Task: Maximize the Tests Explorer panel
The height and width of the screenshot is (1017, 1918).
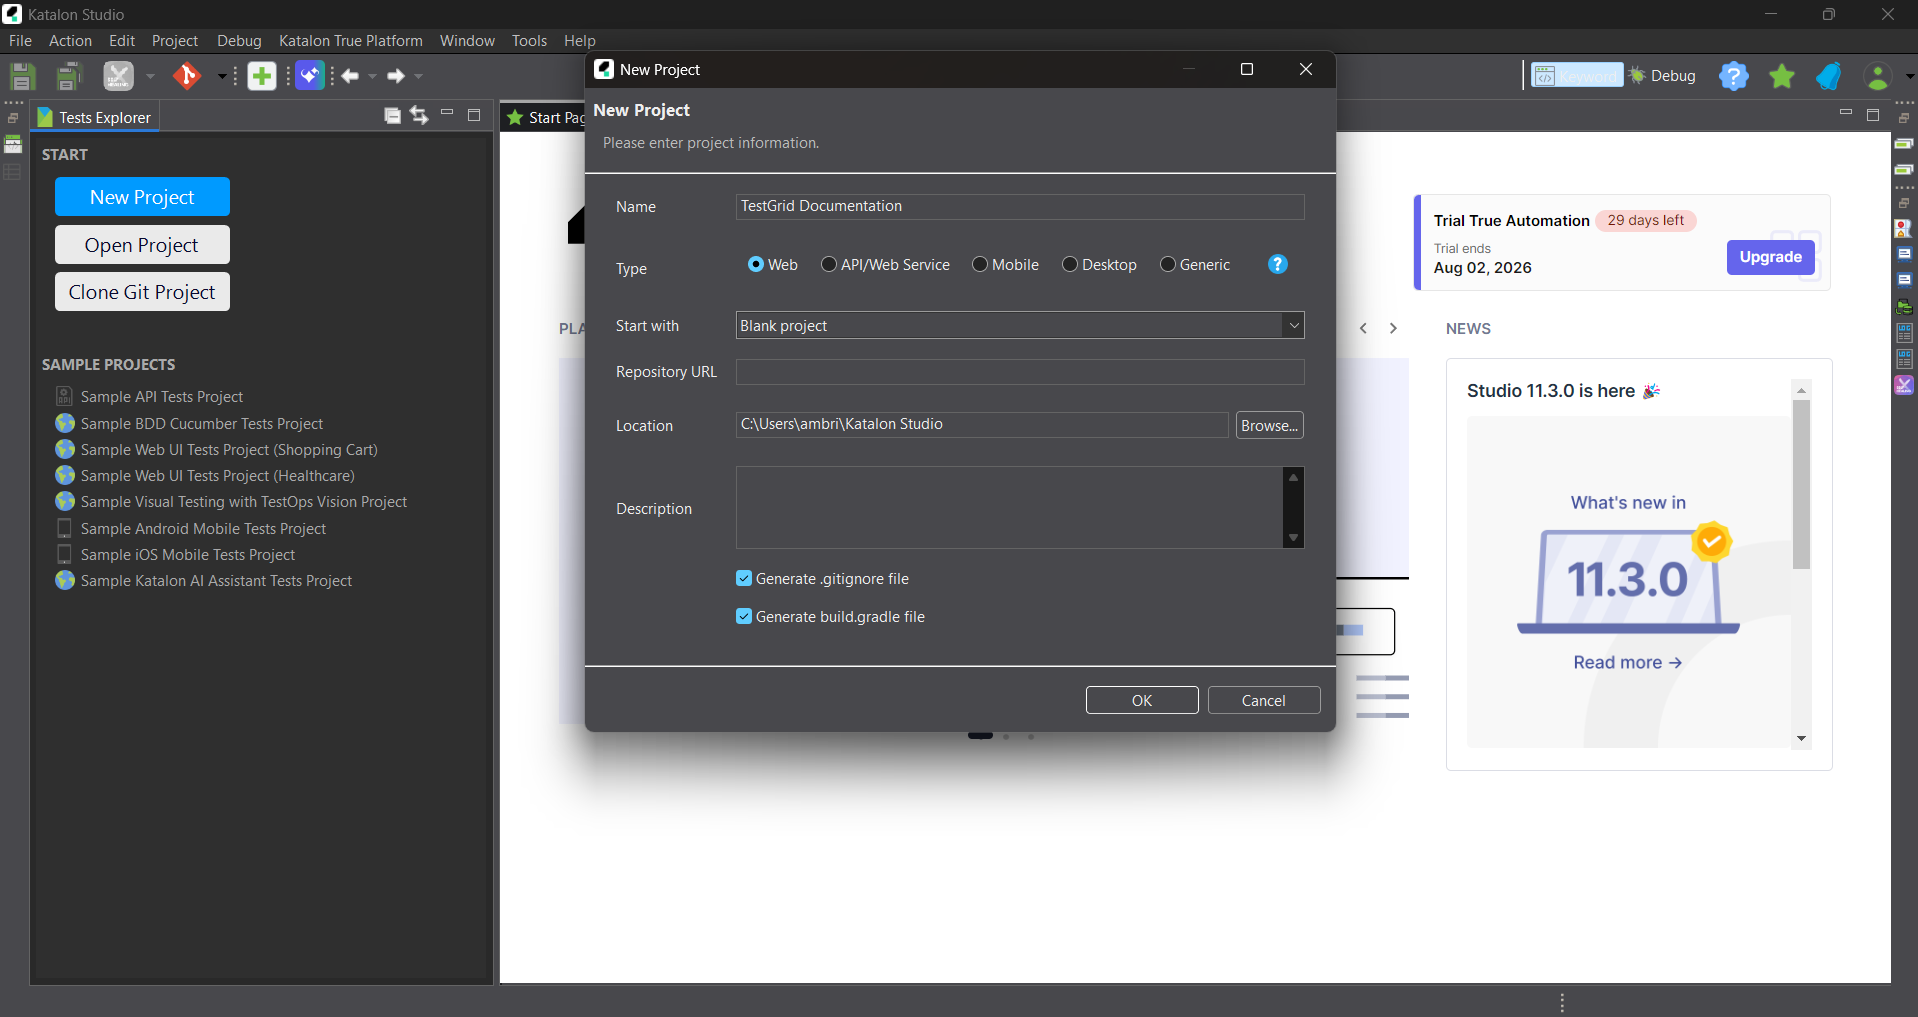Action: (x=474, y=115)
